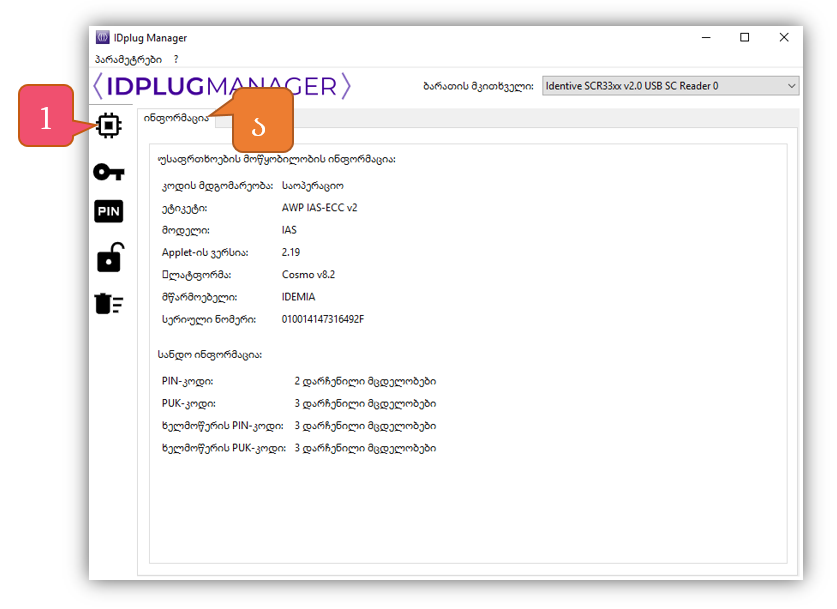Switch to the ინფორმაცია tab
The image size is (837, 609).
[176, 118]
